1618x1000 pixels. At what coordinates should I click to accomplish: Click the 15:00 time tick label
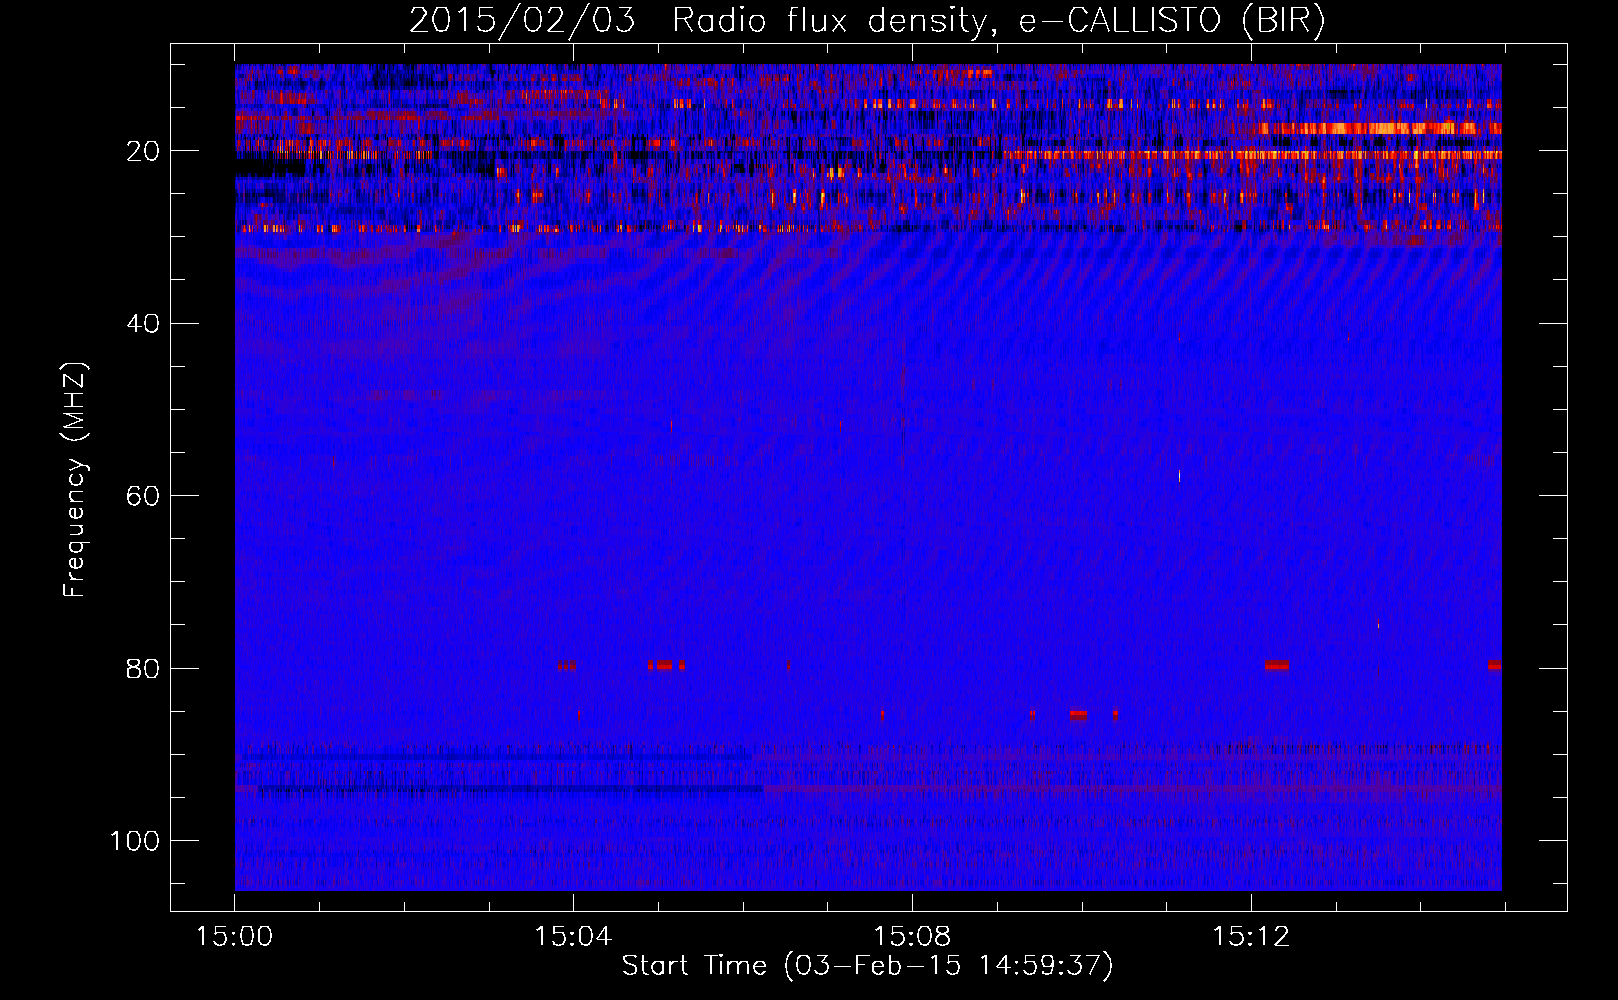tap(234, 937)
